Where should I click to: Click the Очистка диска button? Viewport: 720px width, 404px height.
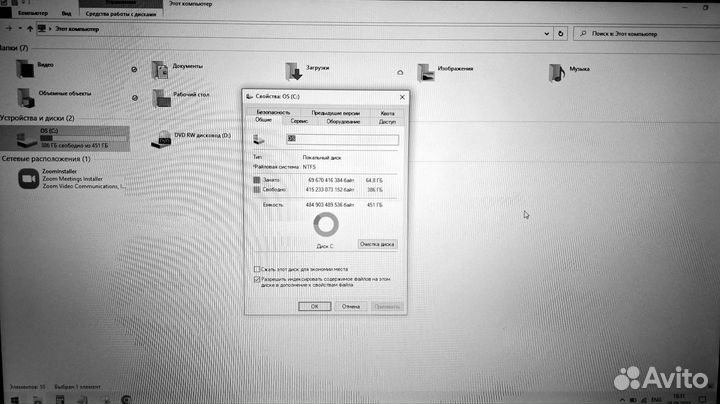point(377,243)
